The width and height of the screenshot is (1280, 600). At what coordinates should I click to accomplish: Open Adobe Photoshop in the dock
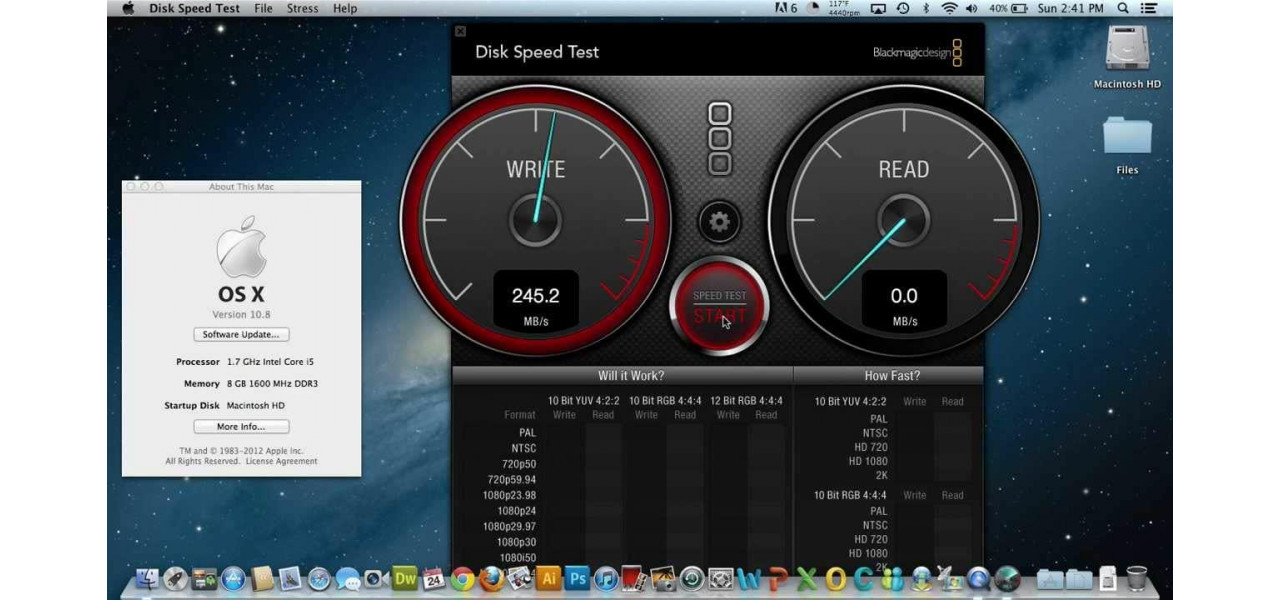pyautogui.click(x=577, y=577)
